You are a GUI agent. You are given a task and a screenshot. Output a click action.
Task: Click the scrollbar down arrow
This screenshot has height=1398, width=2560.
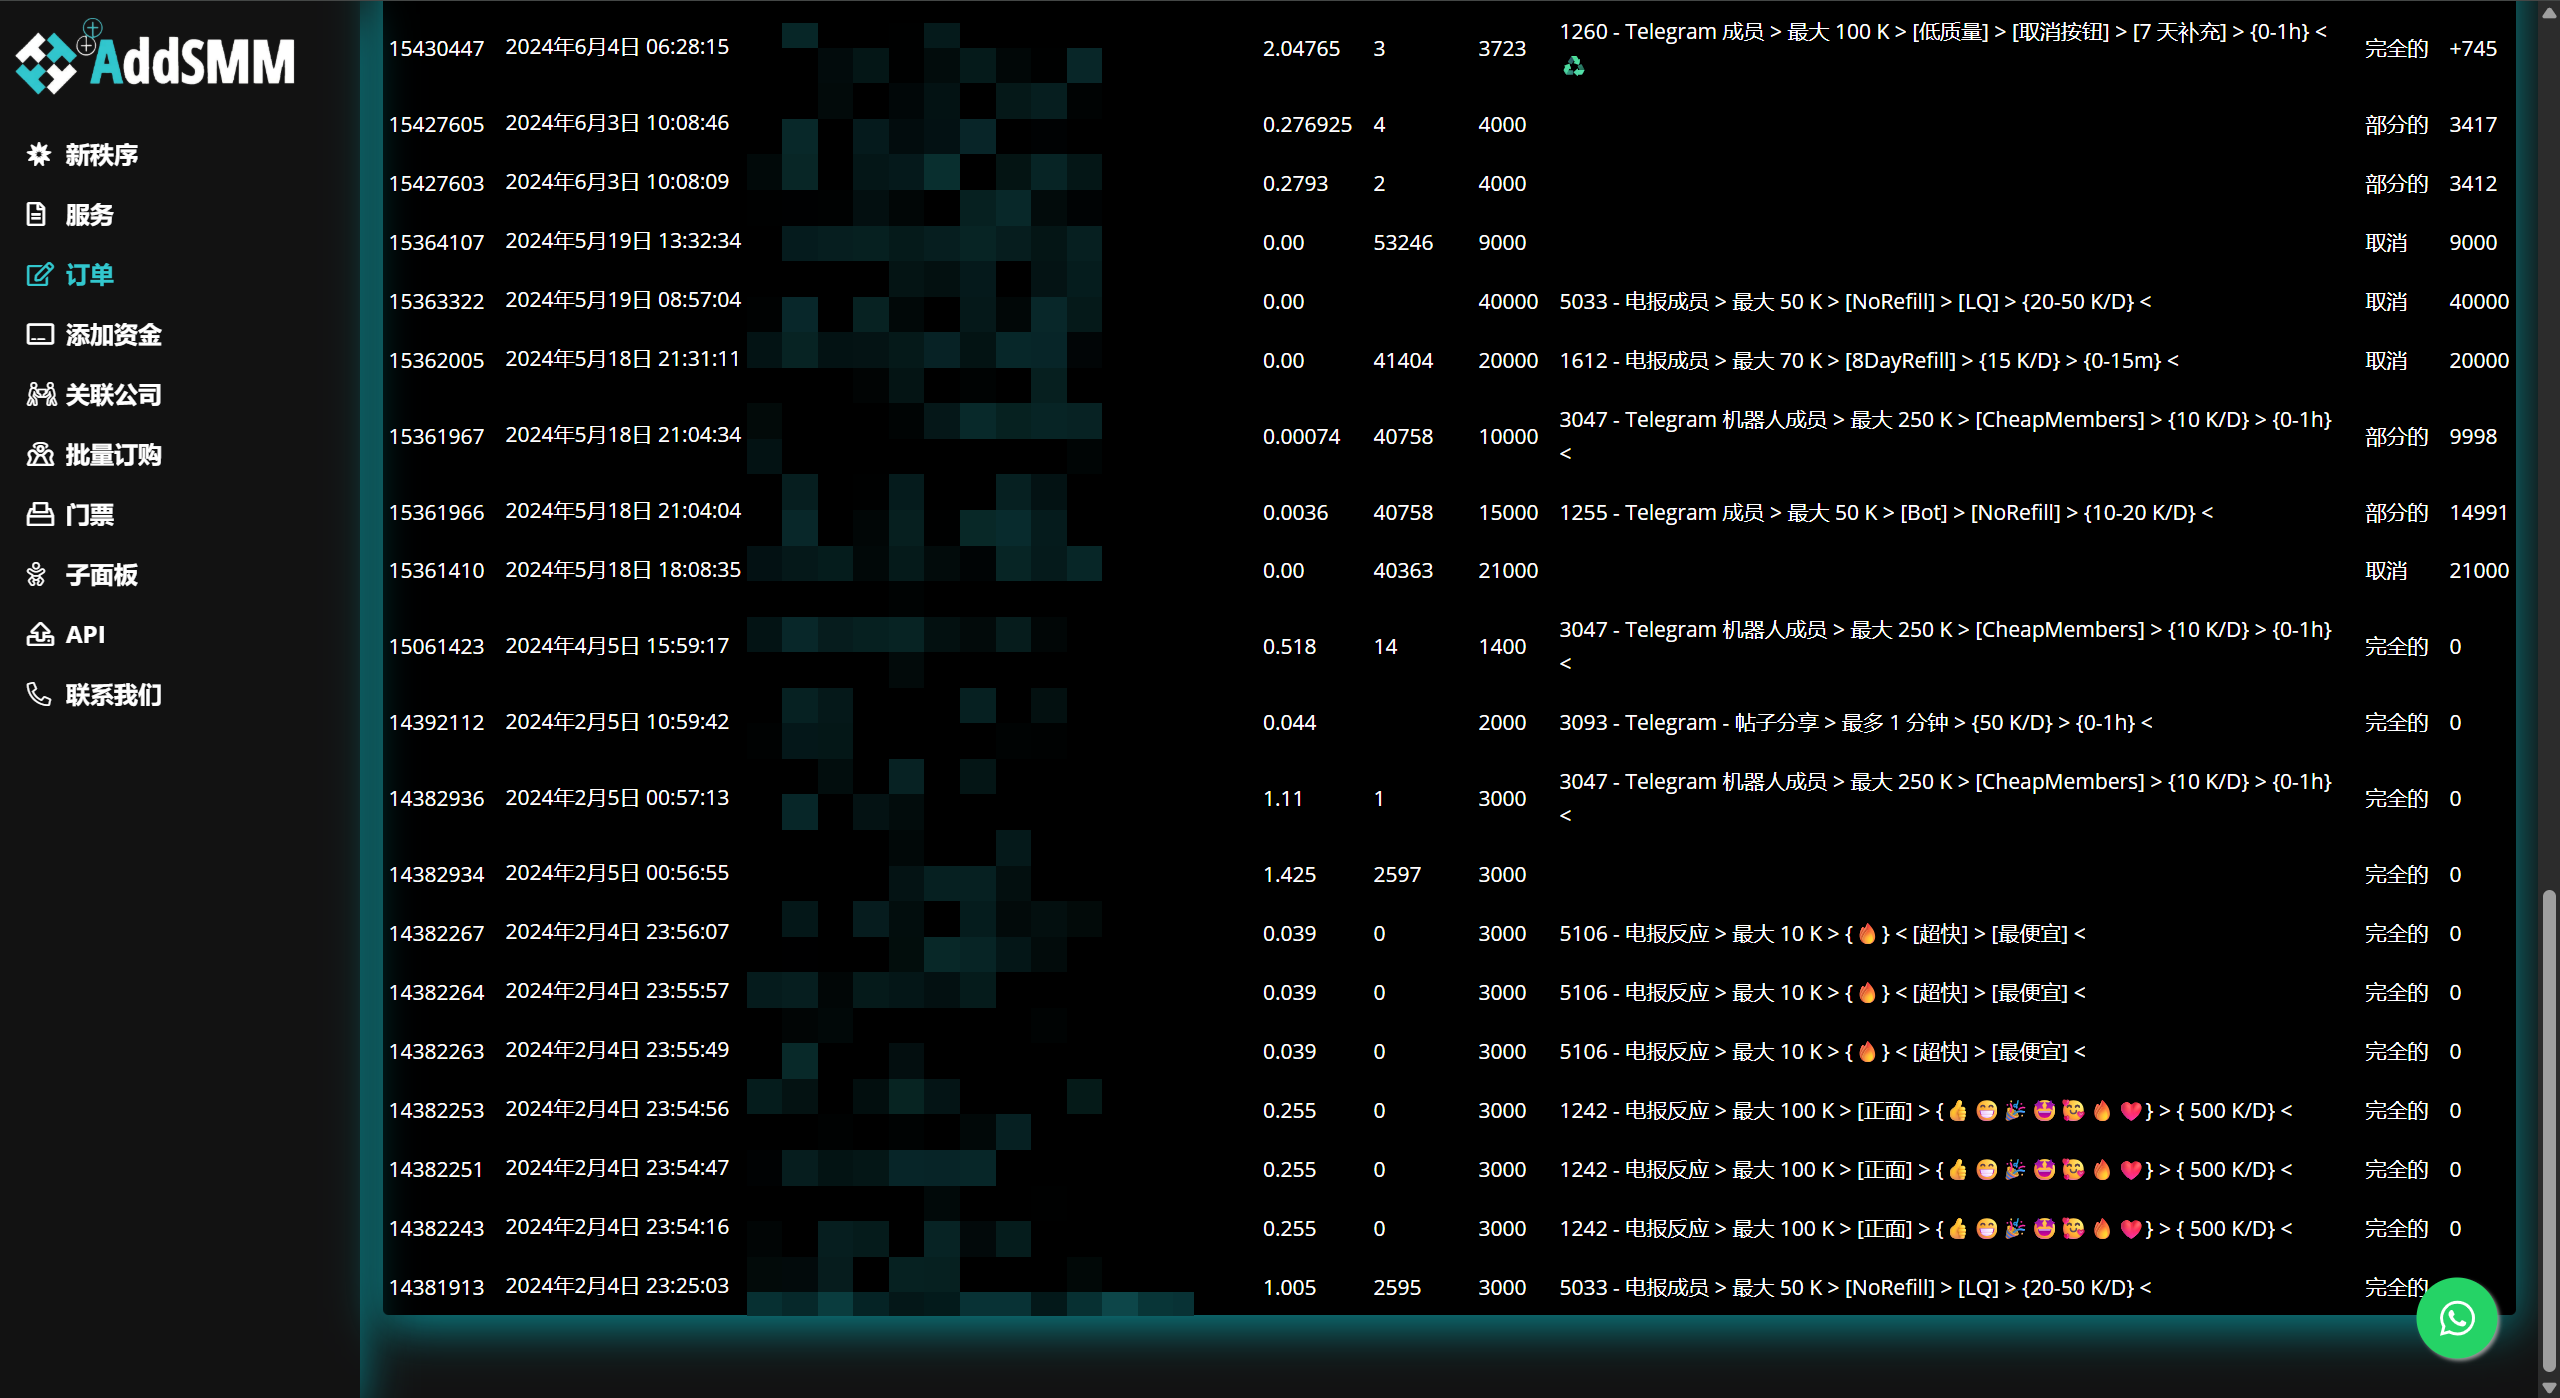click(x=2549, y=1388)
